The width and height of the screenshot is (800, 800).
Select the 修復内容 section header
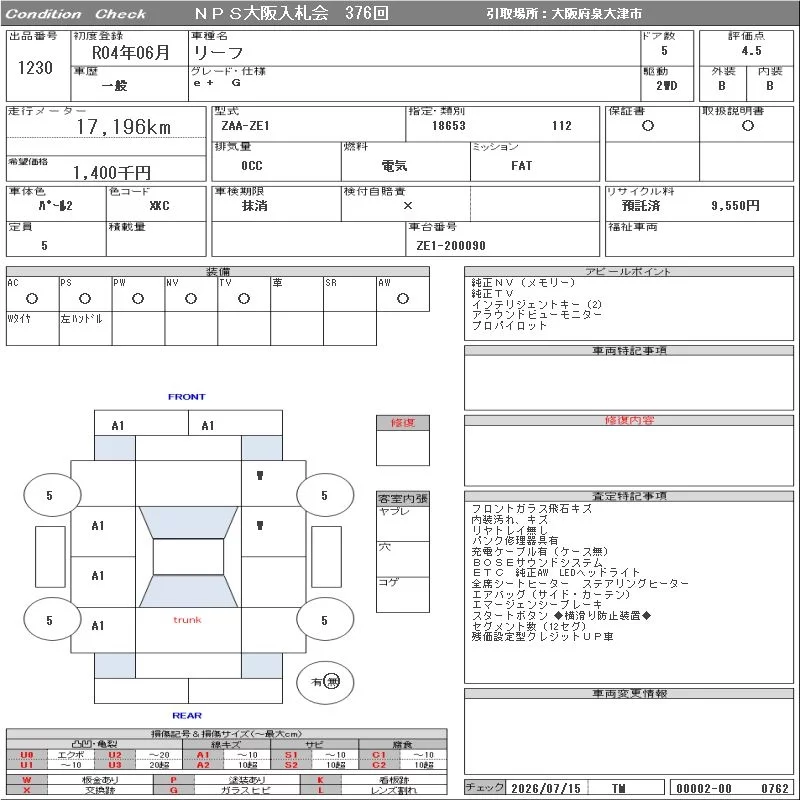click(629, 420)
